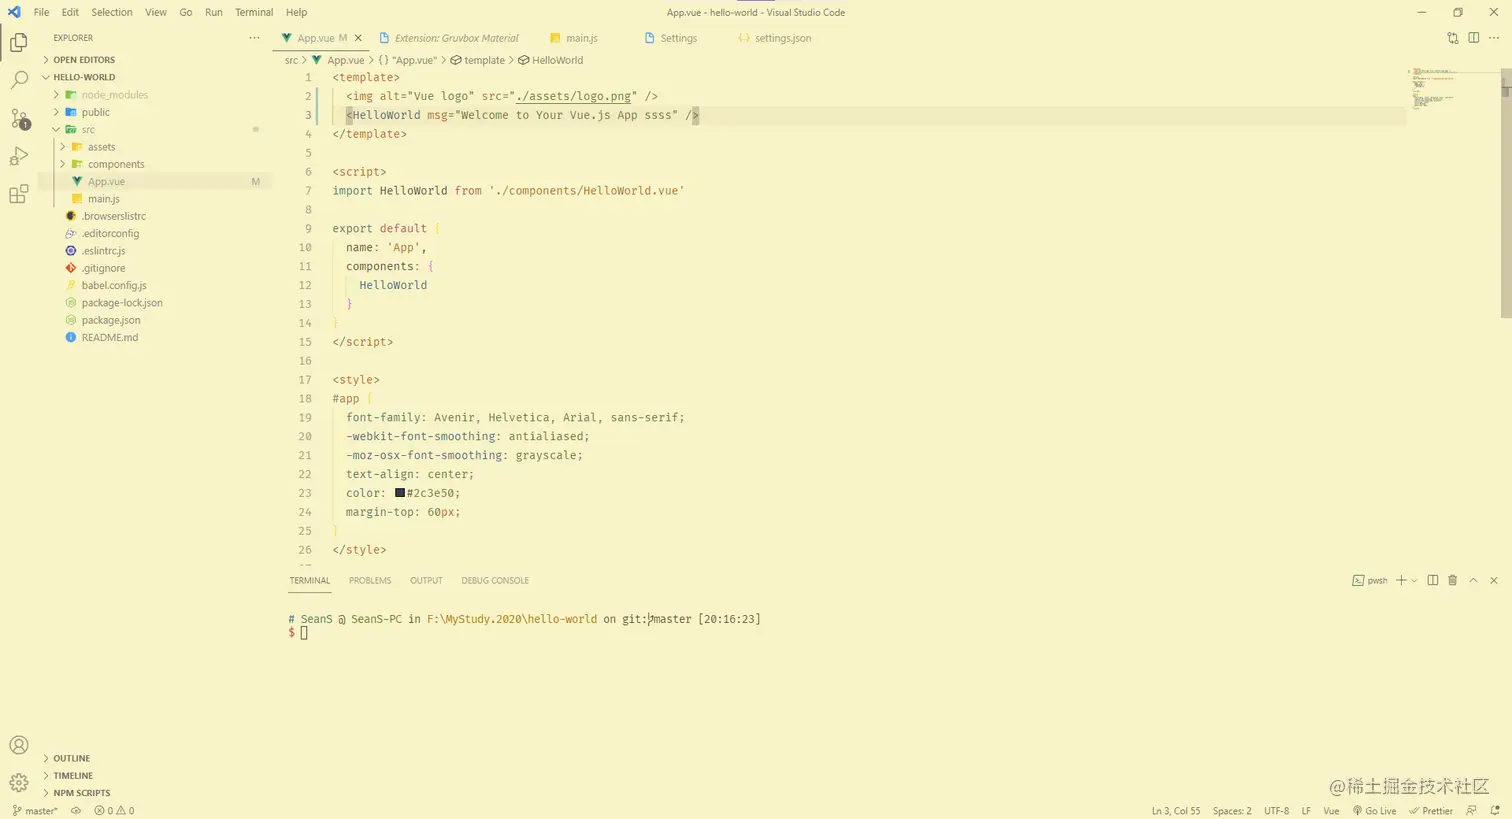
Task: Expand the Timeline section
Action: [73, 776]
